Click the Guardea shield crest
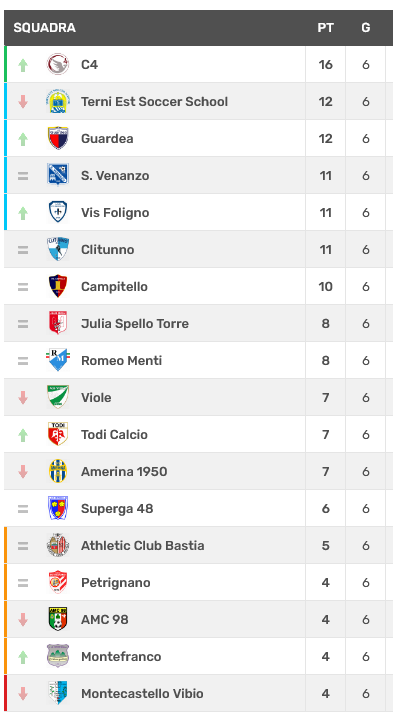Viewport: 393px width, 715px height. [58, 138]
